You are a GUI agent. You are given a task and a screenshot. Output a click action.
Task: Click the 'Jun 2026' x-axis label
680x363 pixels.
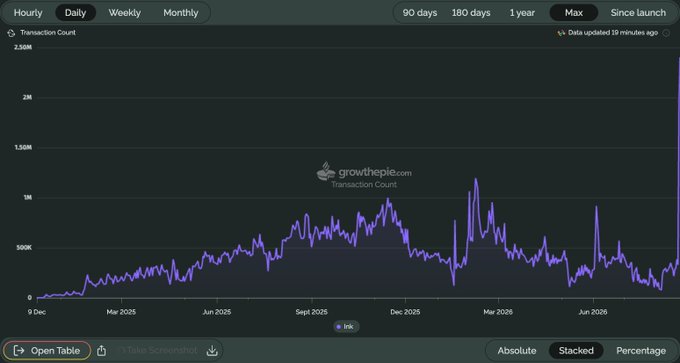tap(592, 312)
